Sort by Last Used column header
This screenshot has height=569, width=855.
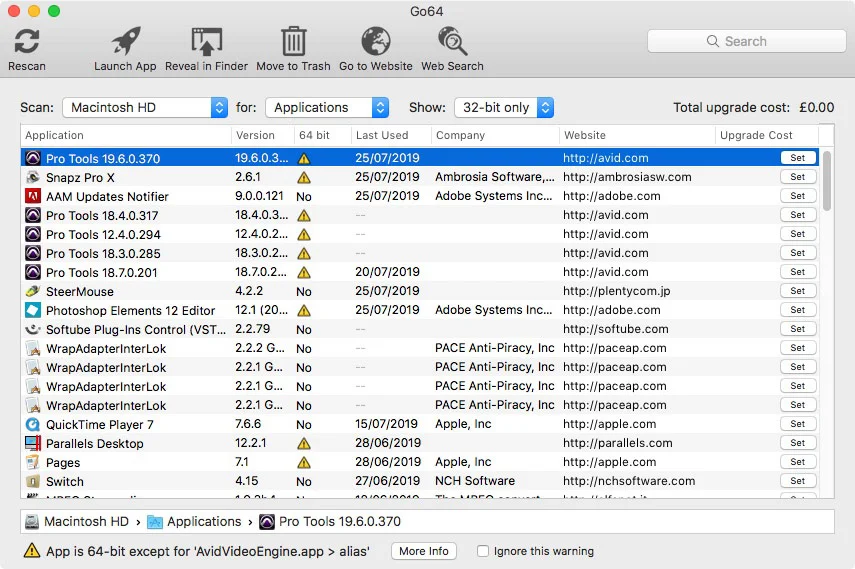[391, 135]
